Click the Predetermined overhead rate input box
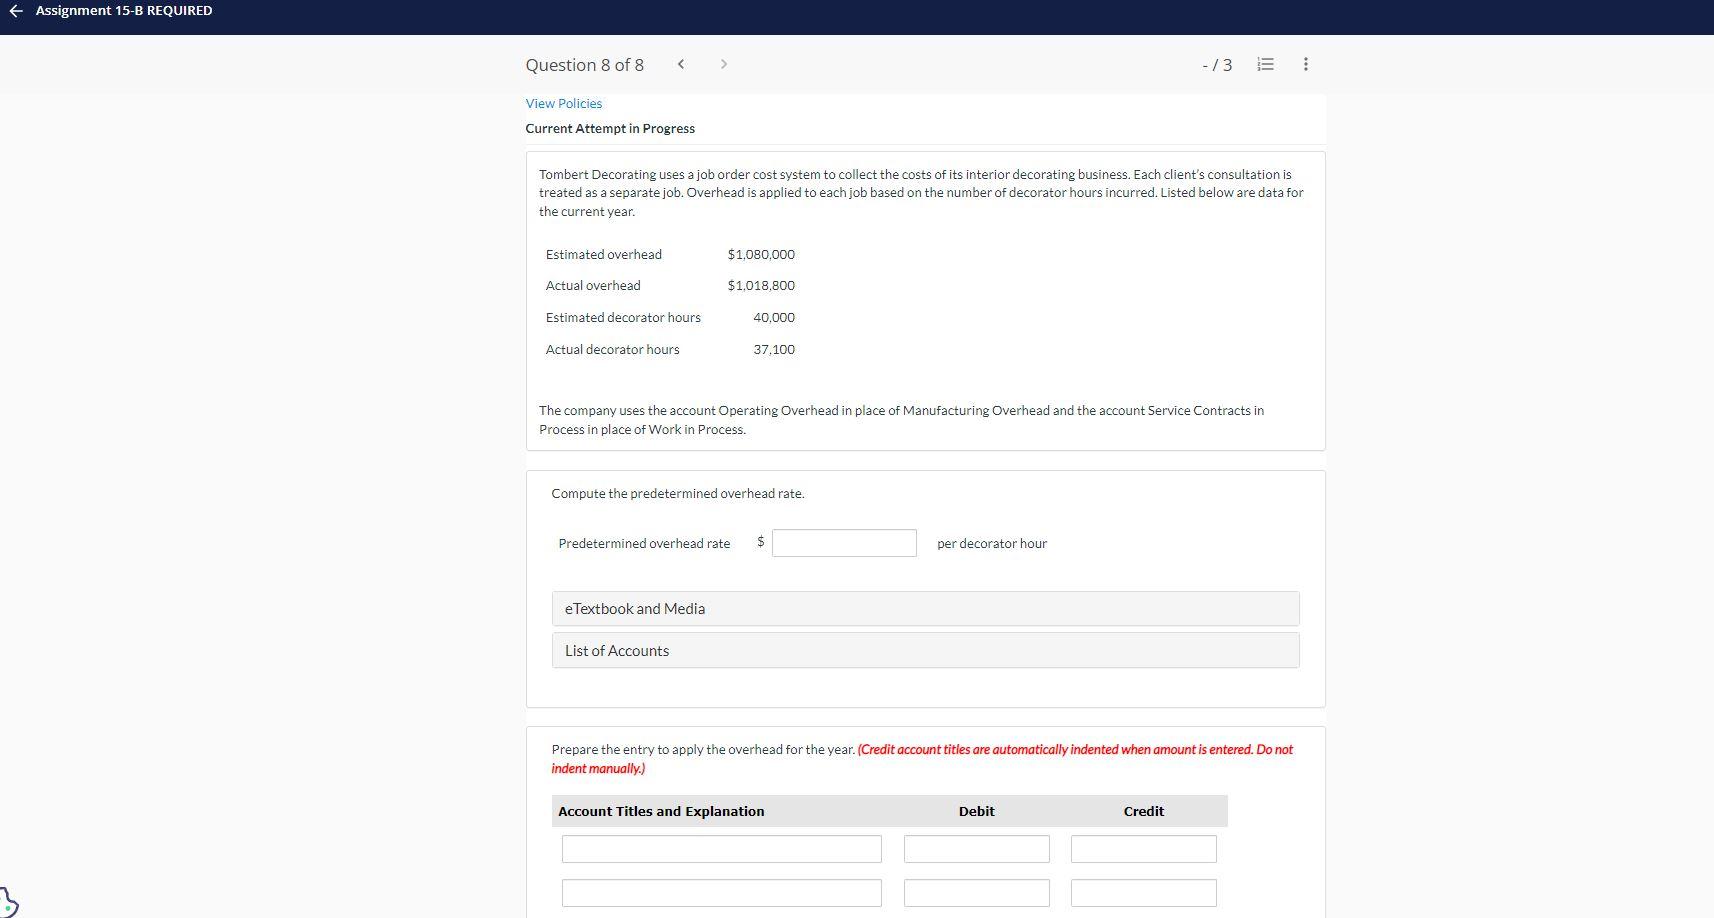 844,542
